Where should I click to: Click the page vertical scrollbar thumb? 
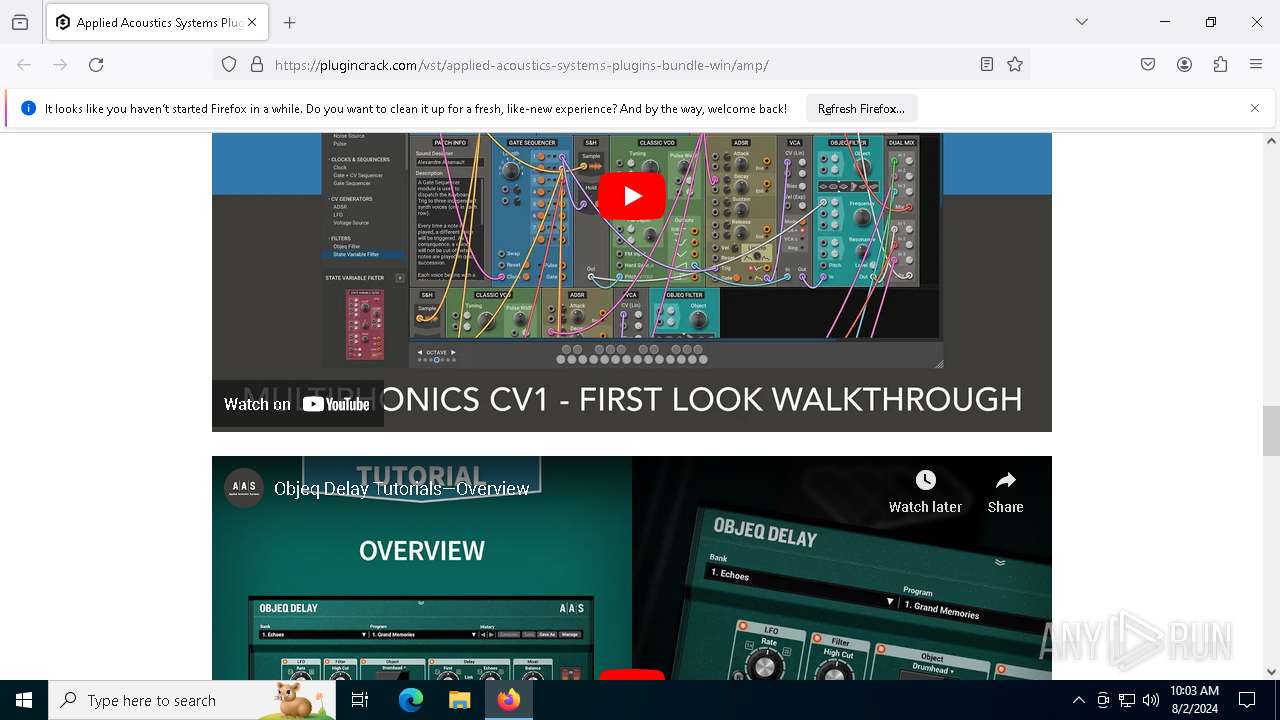coord(1271,431)
